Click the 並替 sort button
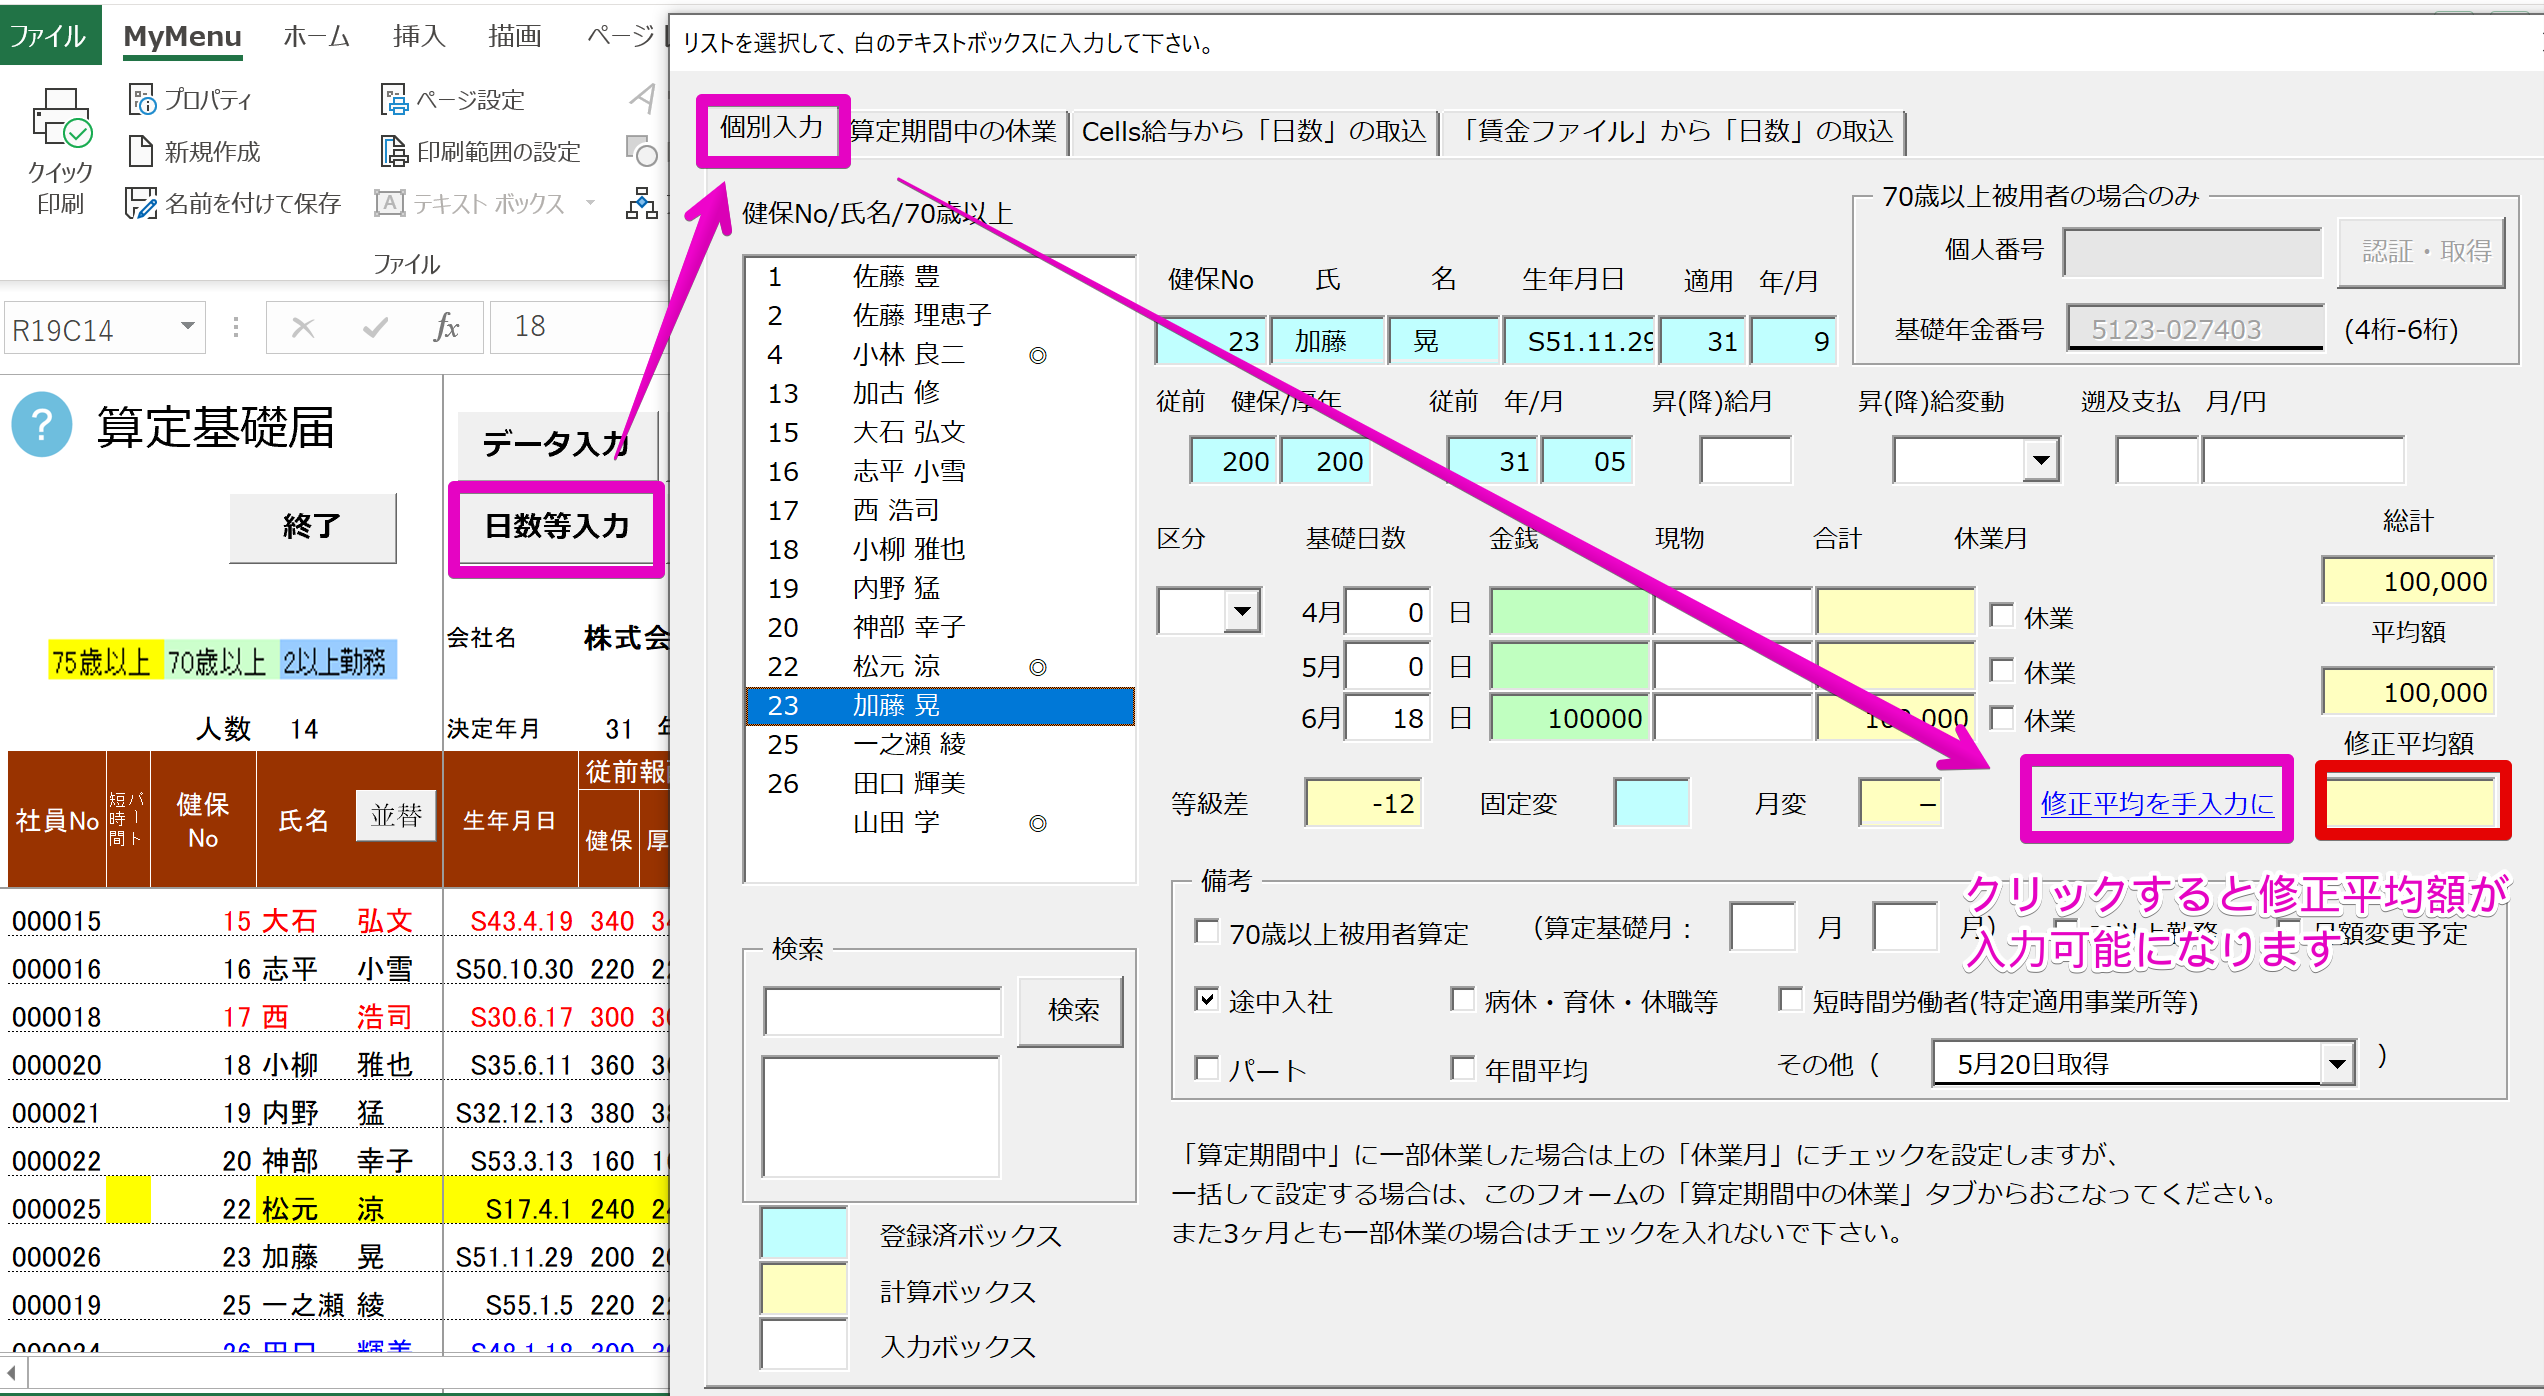 pos(396,816)
